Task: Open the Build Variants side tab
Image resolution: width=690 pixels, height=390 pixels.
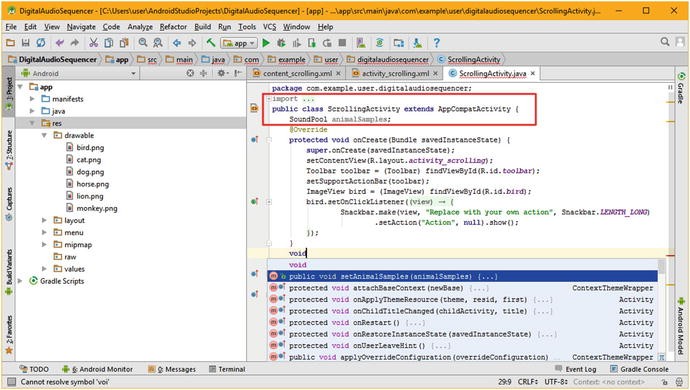Action: click(x=9, y=272)
